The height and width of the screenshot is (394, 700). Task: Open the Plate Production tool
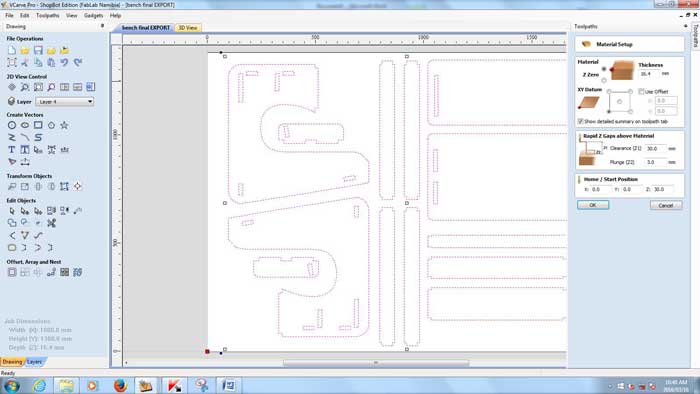[65, 272]
